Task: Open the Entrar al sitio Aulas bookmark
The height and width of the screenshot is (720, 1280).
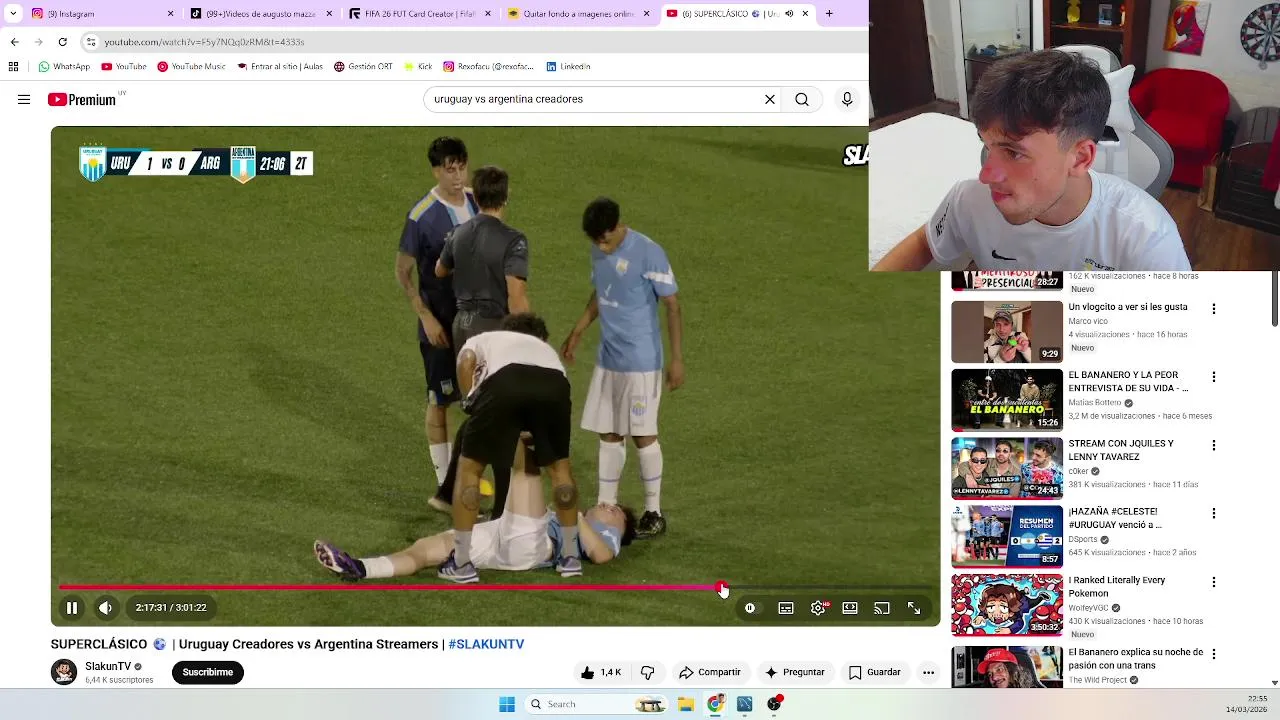Action: pos(280,67)
